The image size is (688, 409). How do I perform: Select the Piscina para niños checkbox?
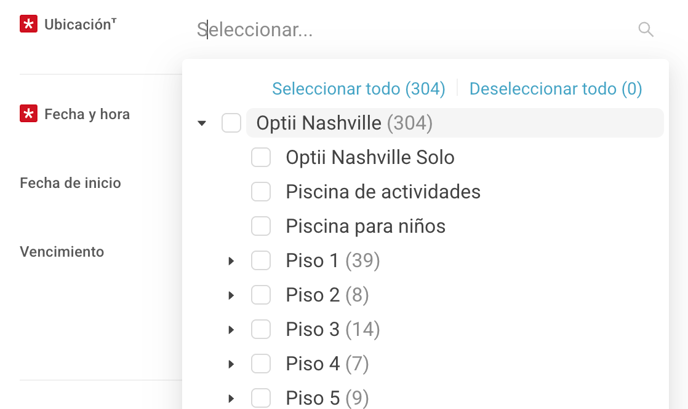(261, 226)
